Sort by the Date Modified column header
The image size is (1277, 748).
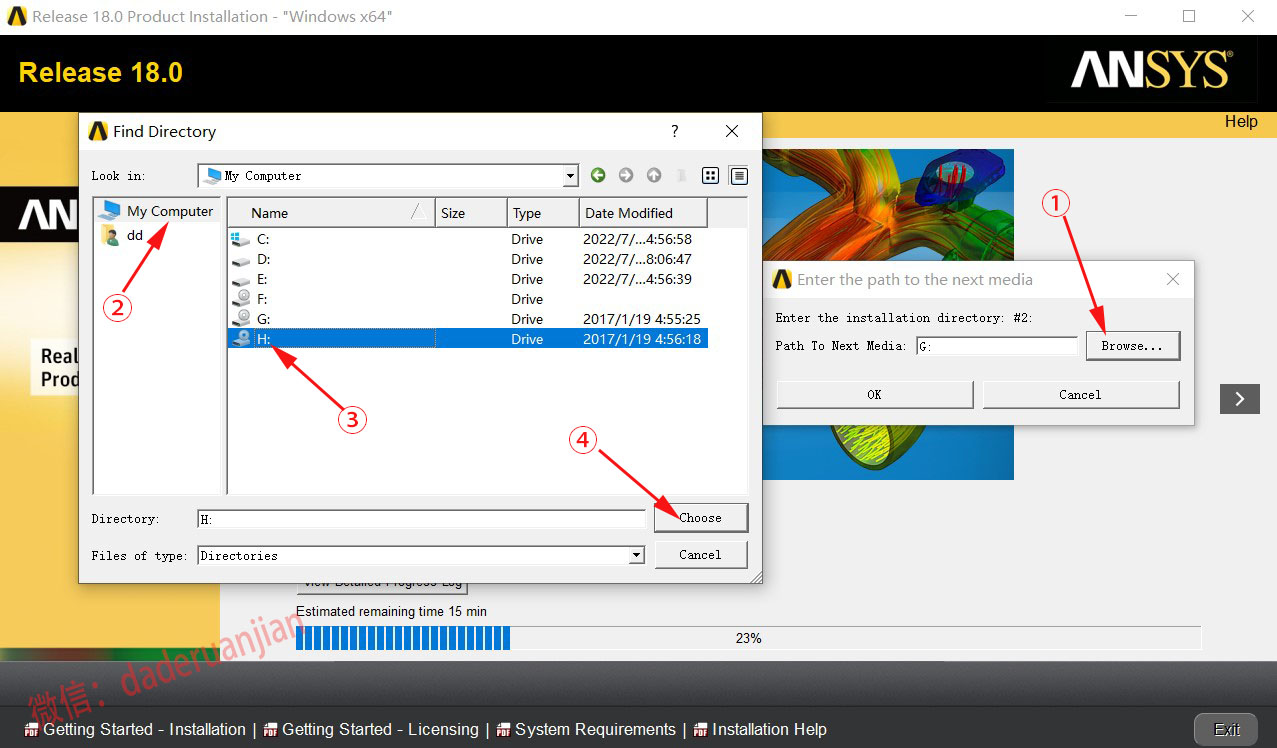[643, 213]
